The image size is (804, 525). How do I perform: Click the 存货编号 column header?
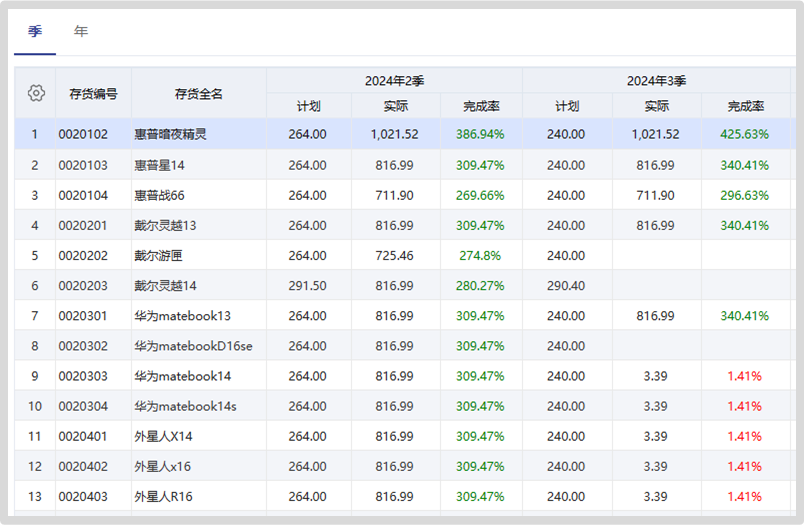point(93,94)
